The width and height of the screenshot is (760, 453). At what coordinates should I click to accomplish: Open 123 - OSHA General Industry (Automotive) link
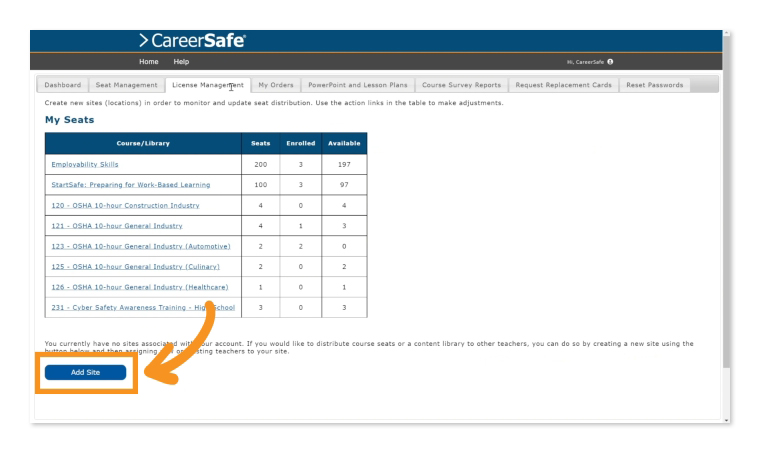coord(141,246)
